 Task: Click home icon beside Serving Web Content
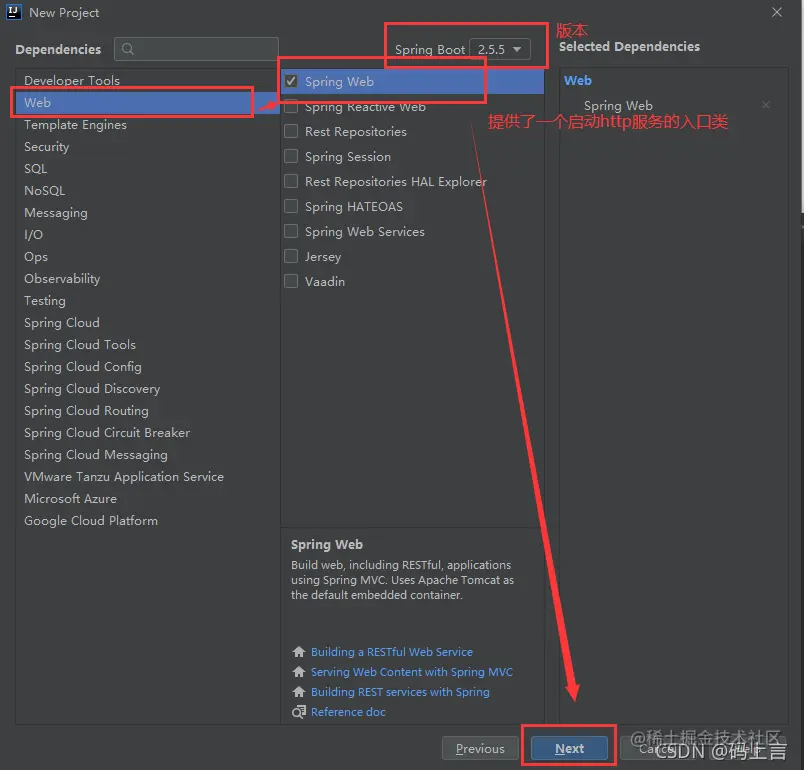298,672
